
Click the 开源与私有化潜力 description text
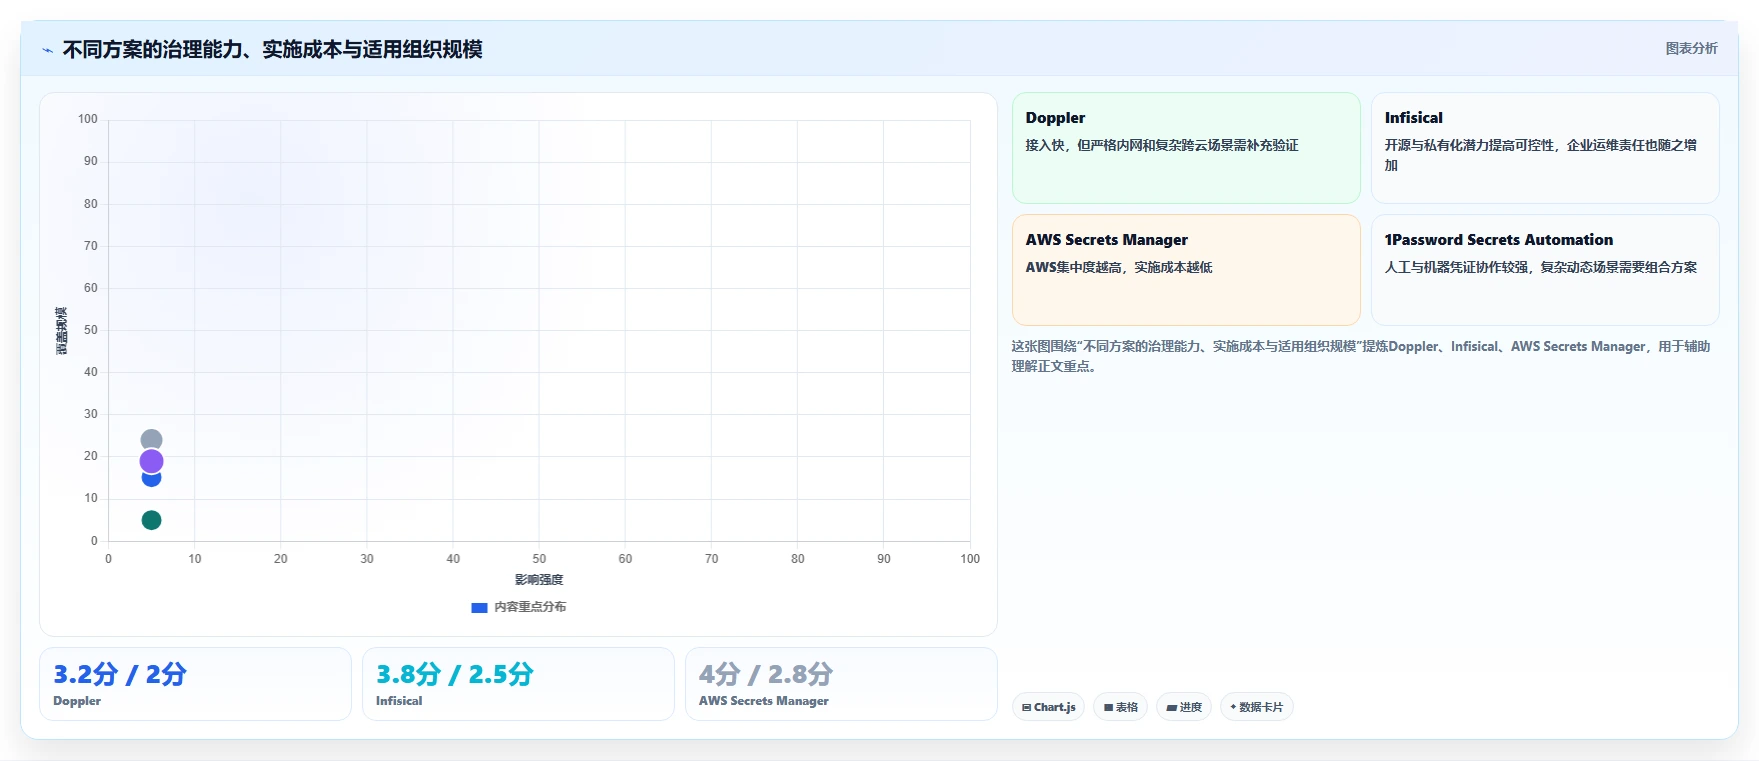click(x=1540, y=155)
